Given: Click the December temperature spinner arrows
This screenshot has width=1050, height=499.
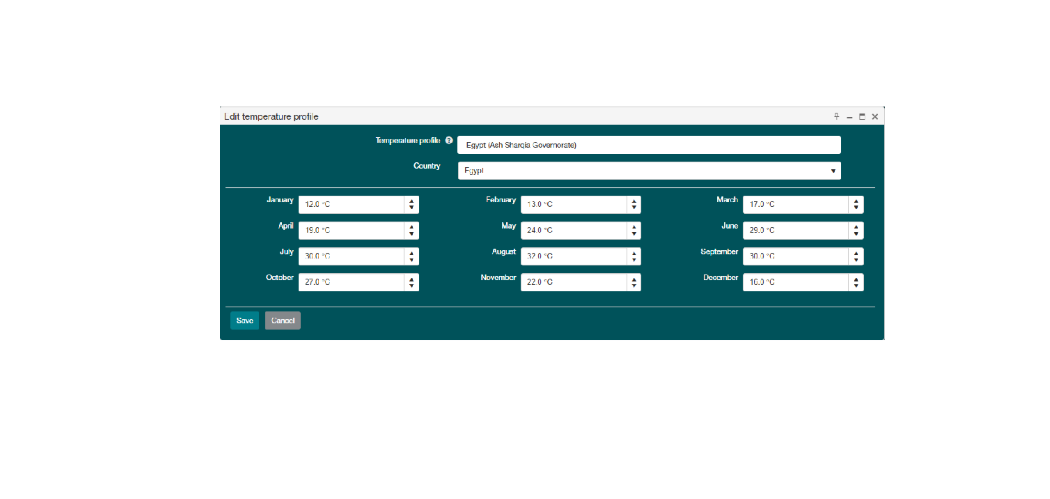Looking at the screenshot, I should [x=856, y=282].
